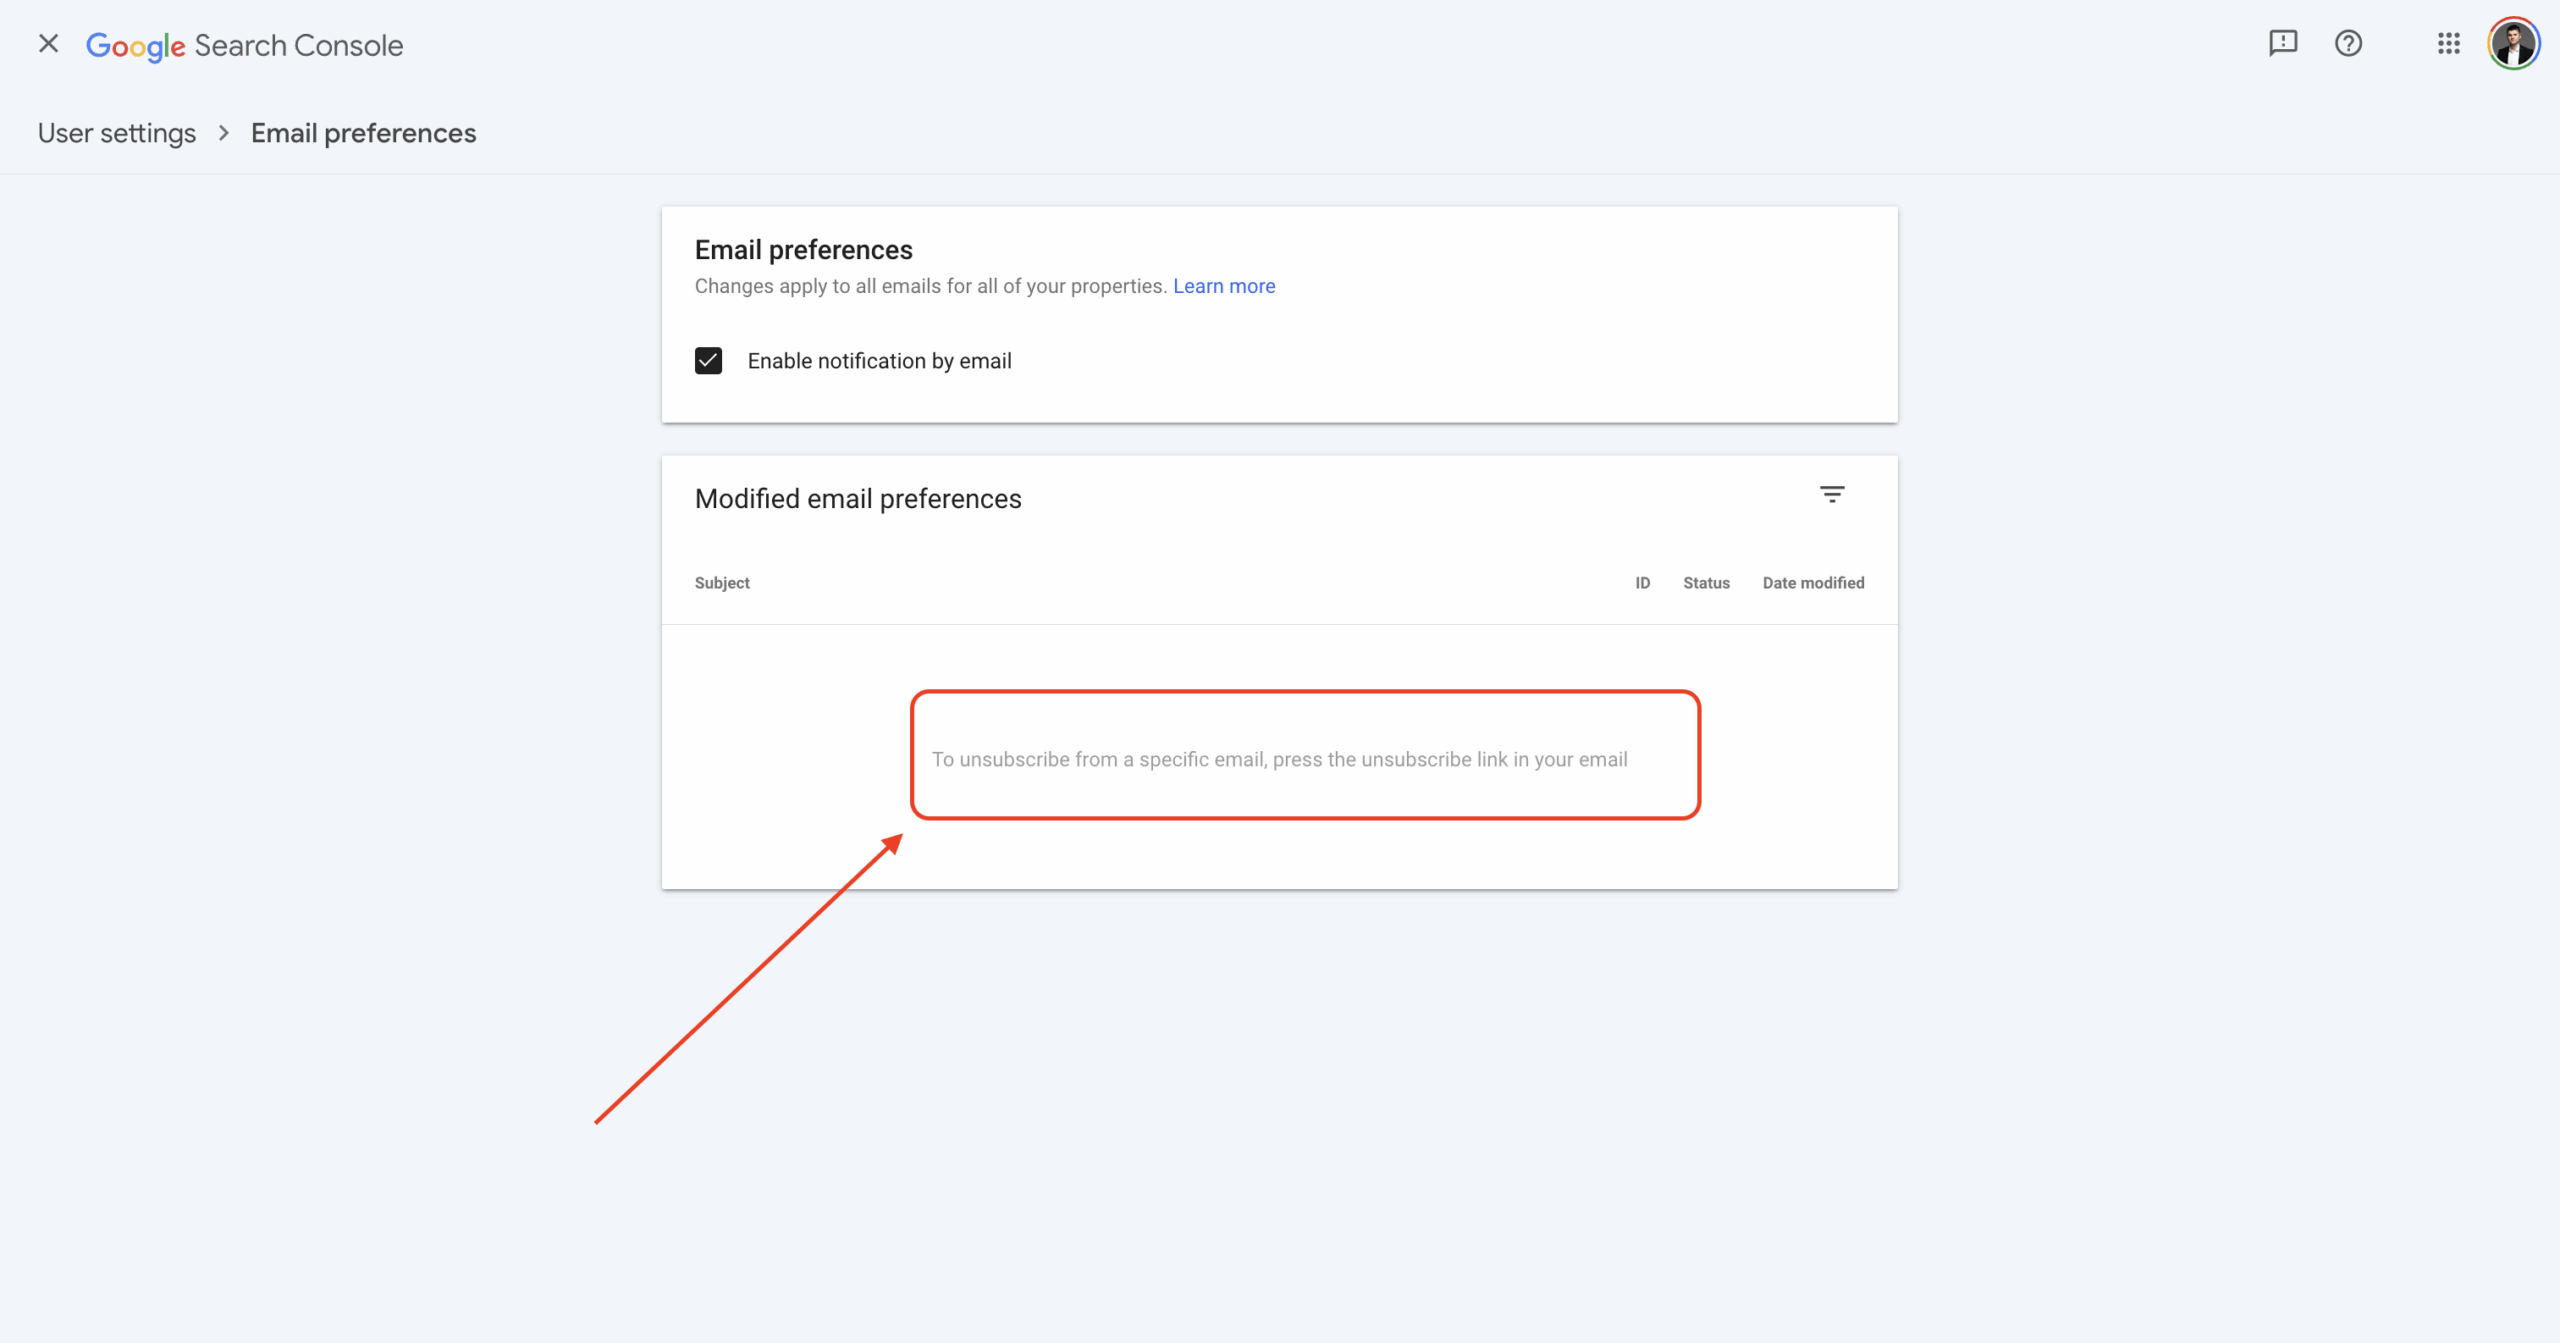
Task: Click the ID column header
Action: [x=1642, y=583]
